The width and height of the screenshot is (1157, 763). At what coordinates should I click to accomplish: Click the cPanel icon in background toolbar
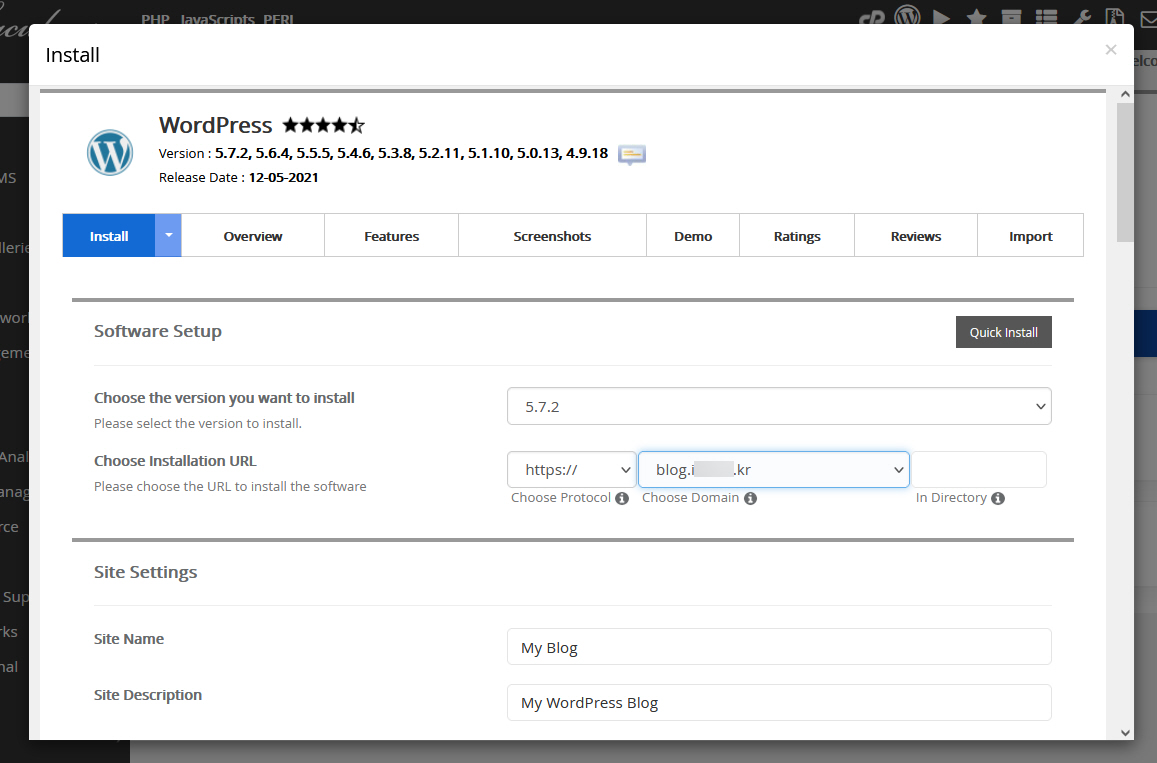point(872,18)
